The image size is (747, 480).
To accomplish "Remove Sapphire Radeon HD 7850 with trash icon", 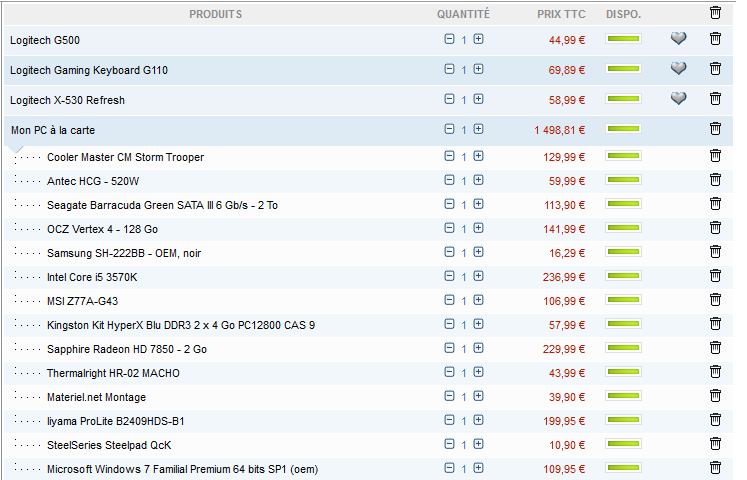I will (715, 348).
